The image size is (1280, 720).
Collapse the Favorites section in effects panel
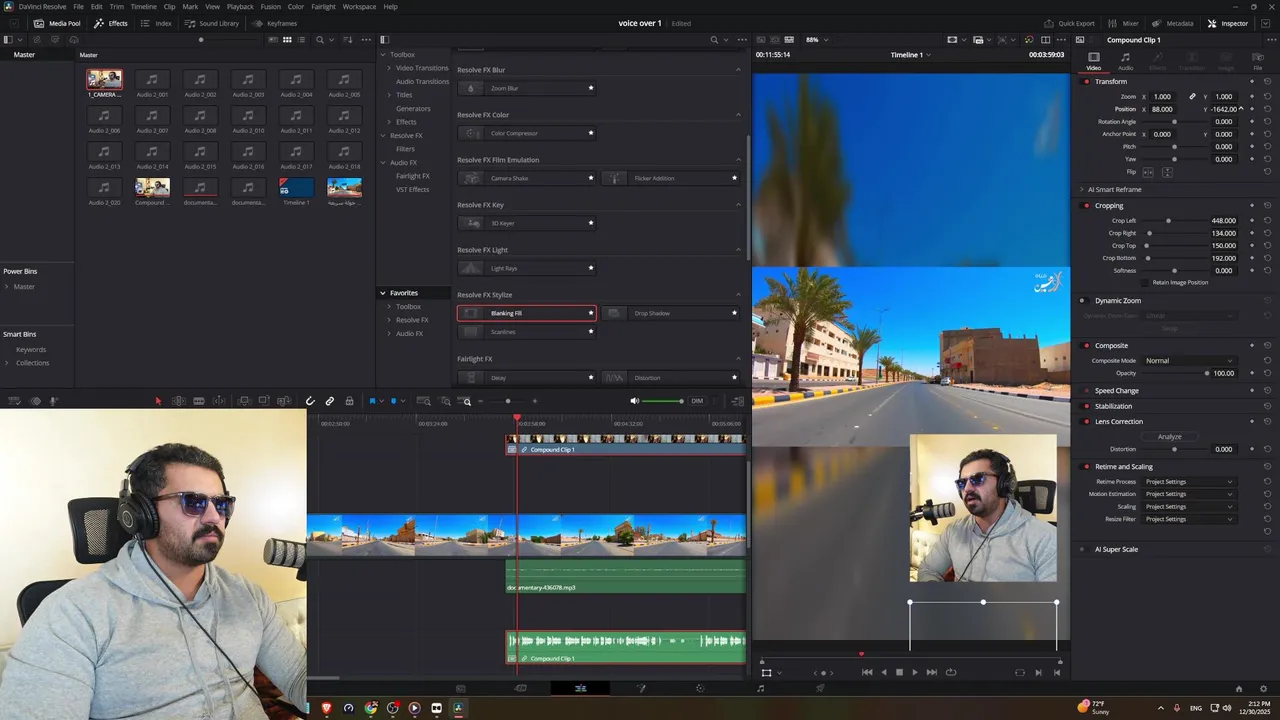pyautogui.click(x=382, y=293)
